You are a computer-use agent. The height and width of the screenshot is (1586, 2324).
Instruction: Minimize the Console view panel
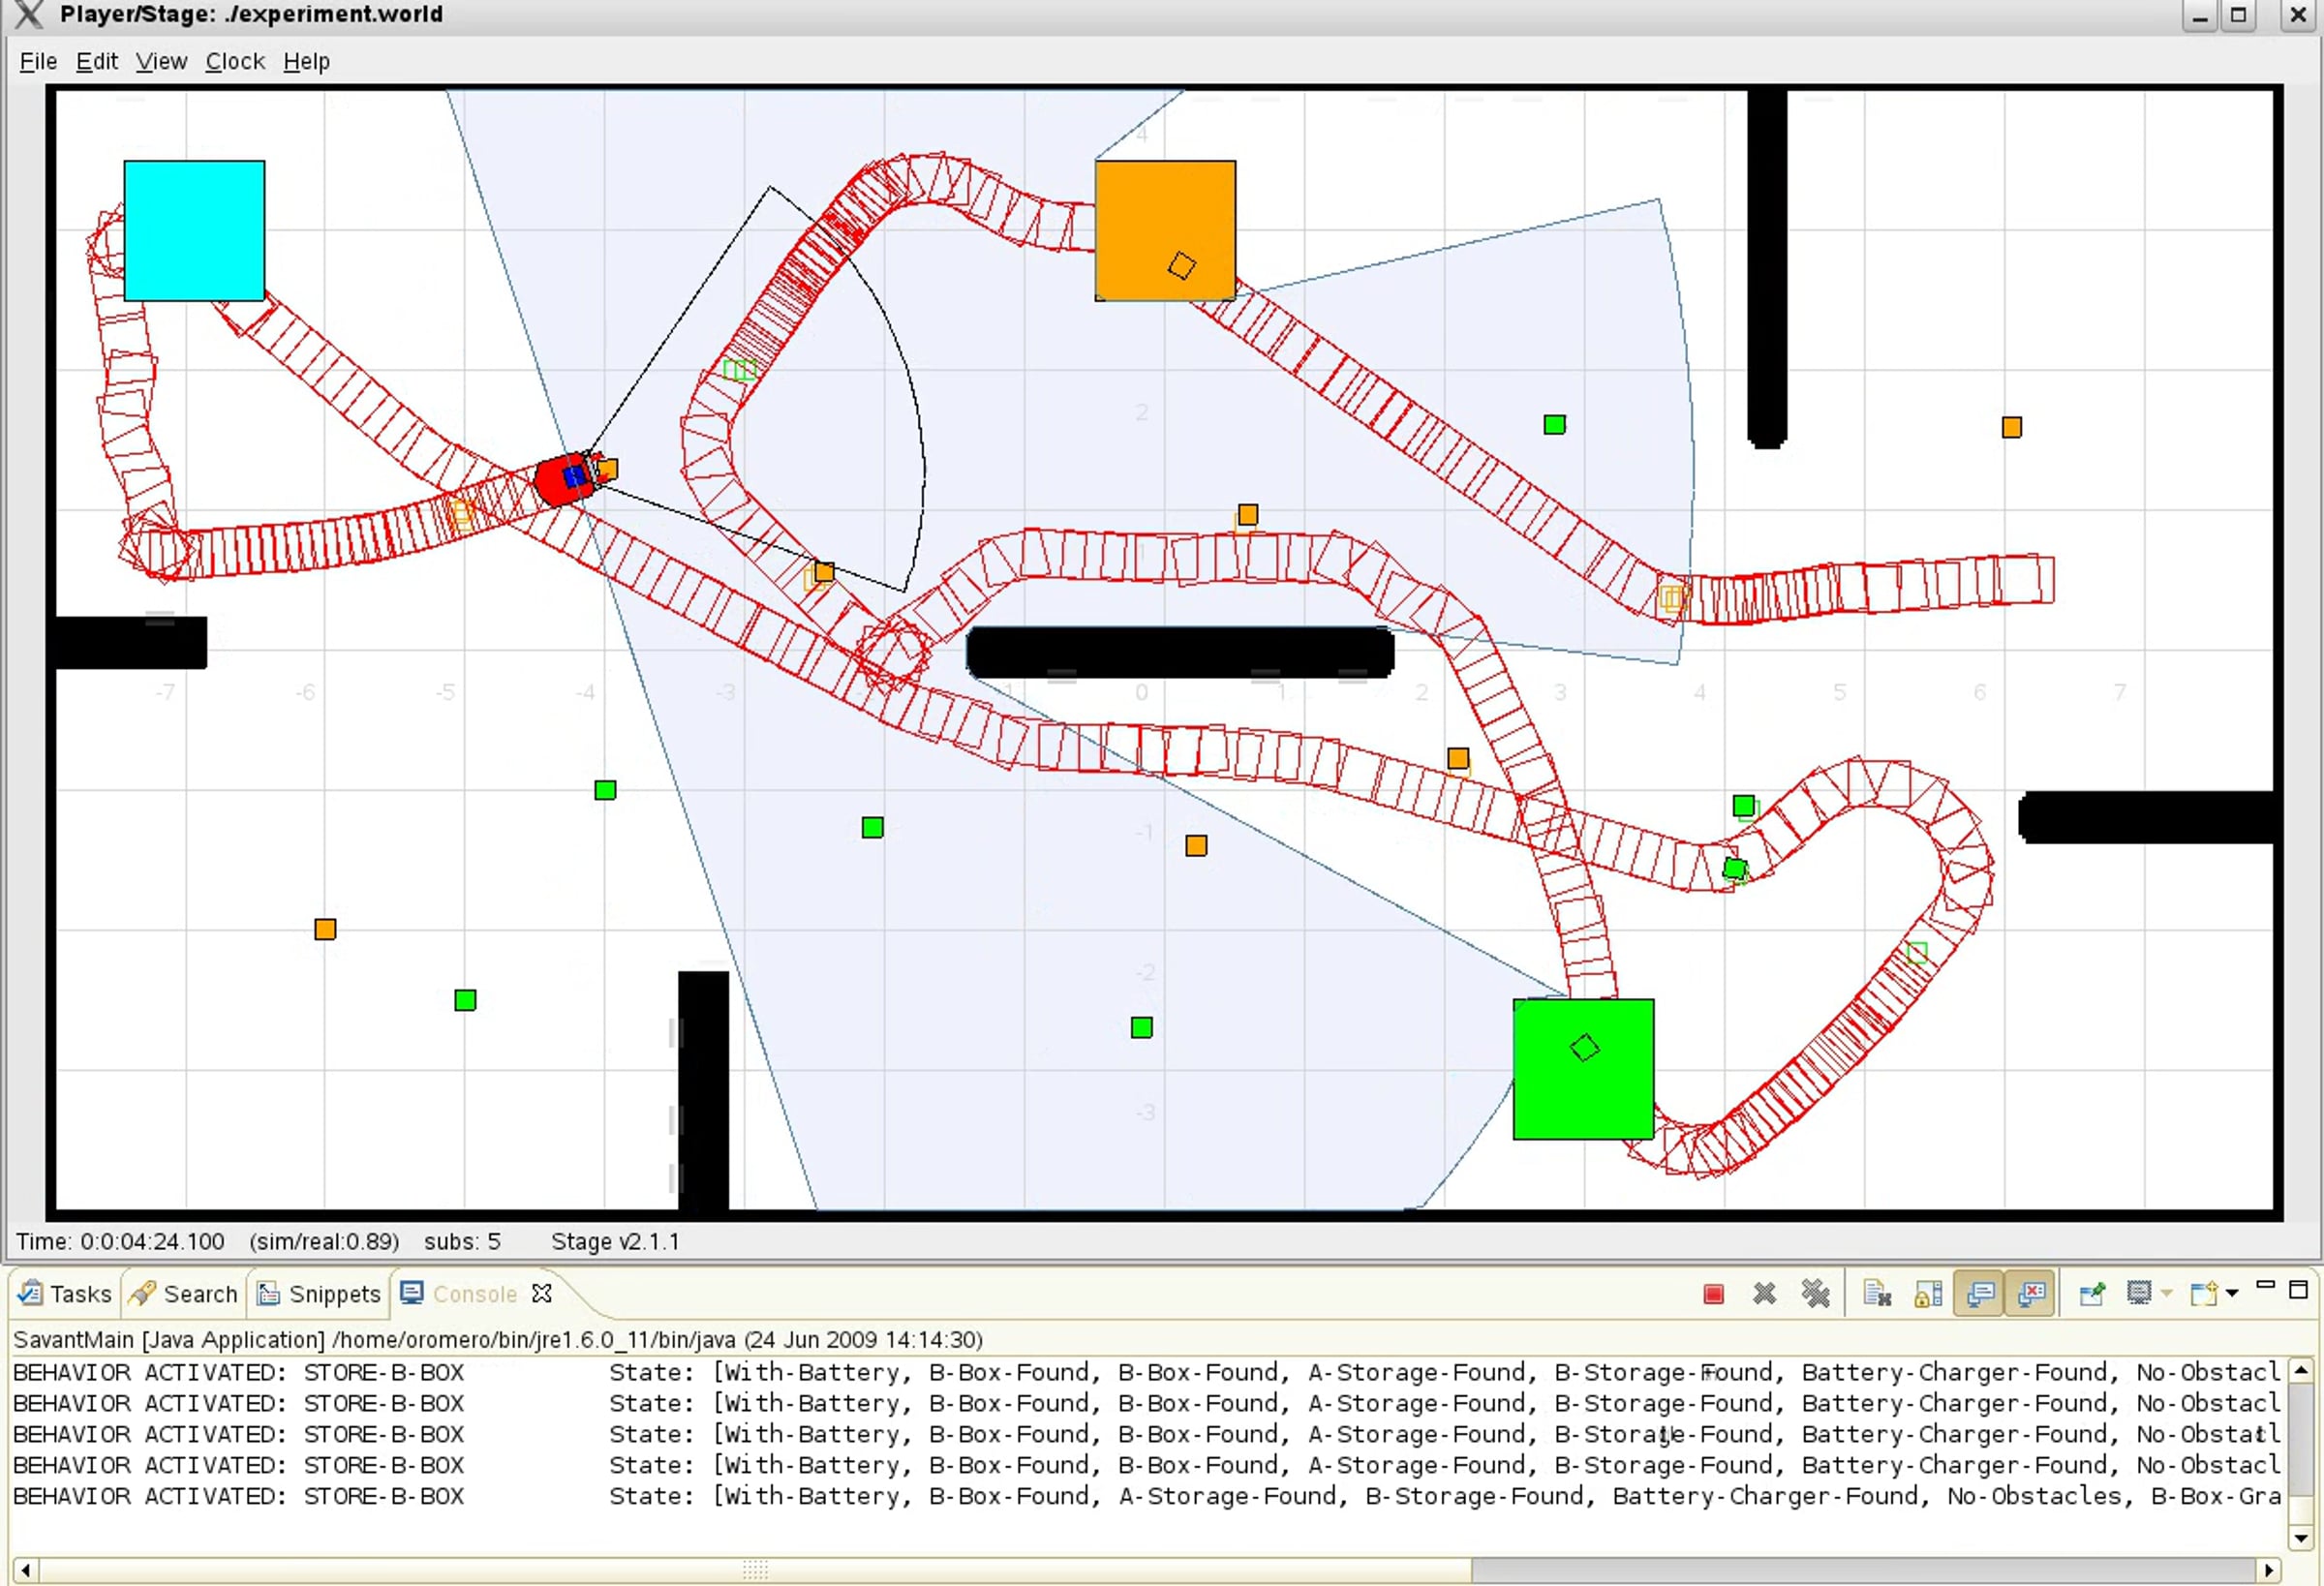coord(2265,1286)
